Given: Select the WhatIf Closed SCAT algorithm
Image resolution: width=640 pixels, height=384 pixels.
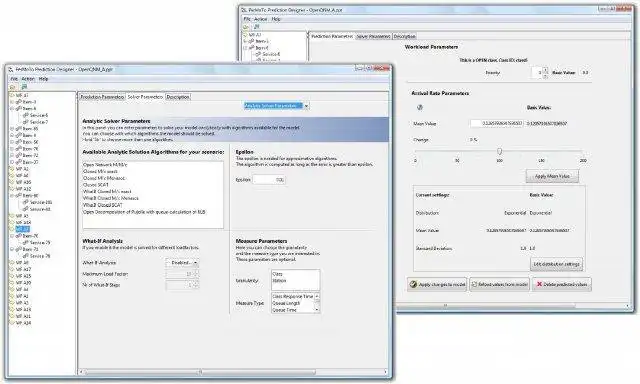Looking at the screenshot, I should pos(102,205).
